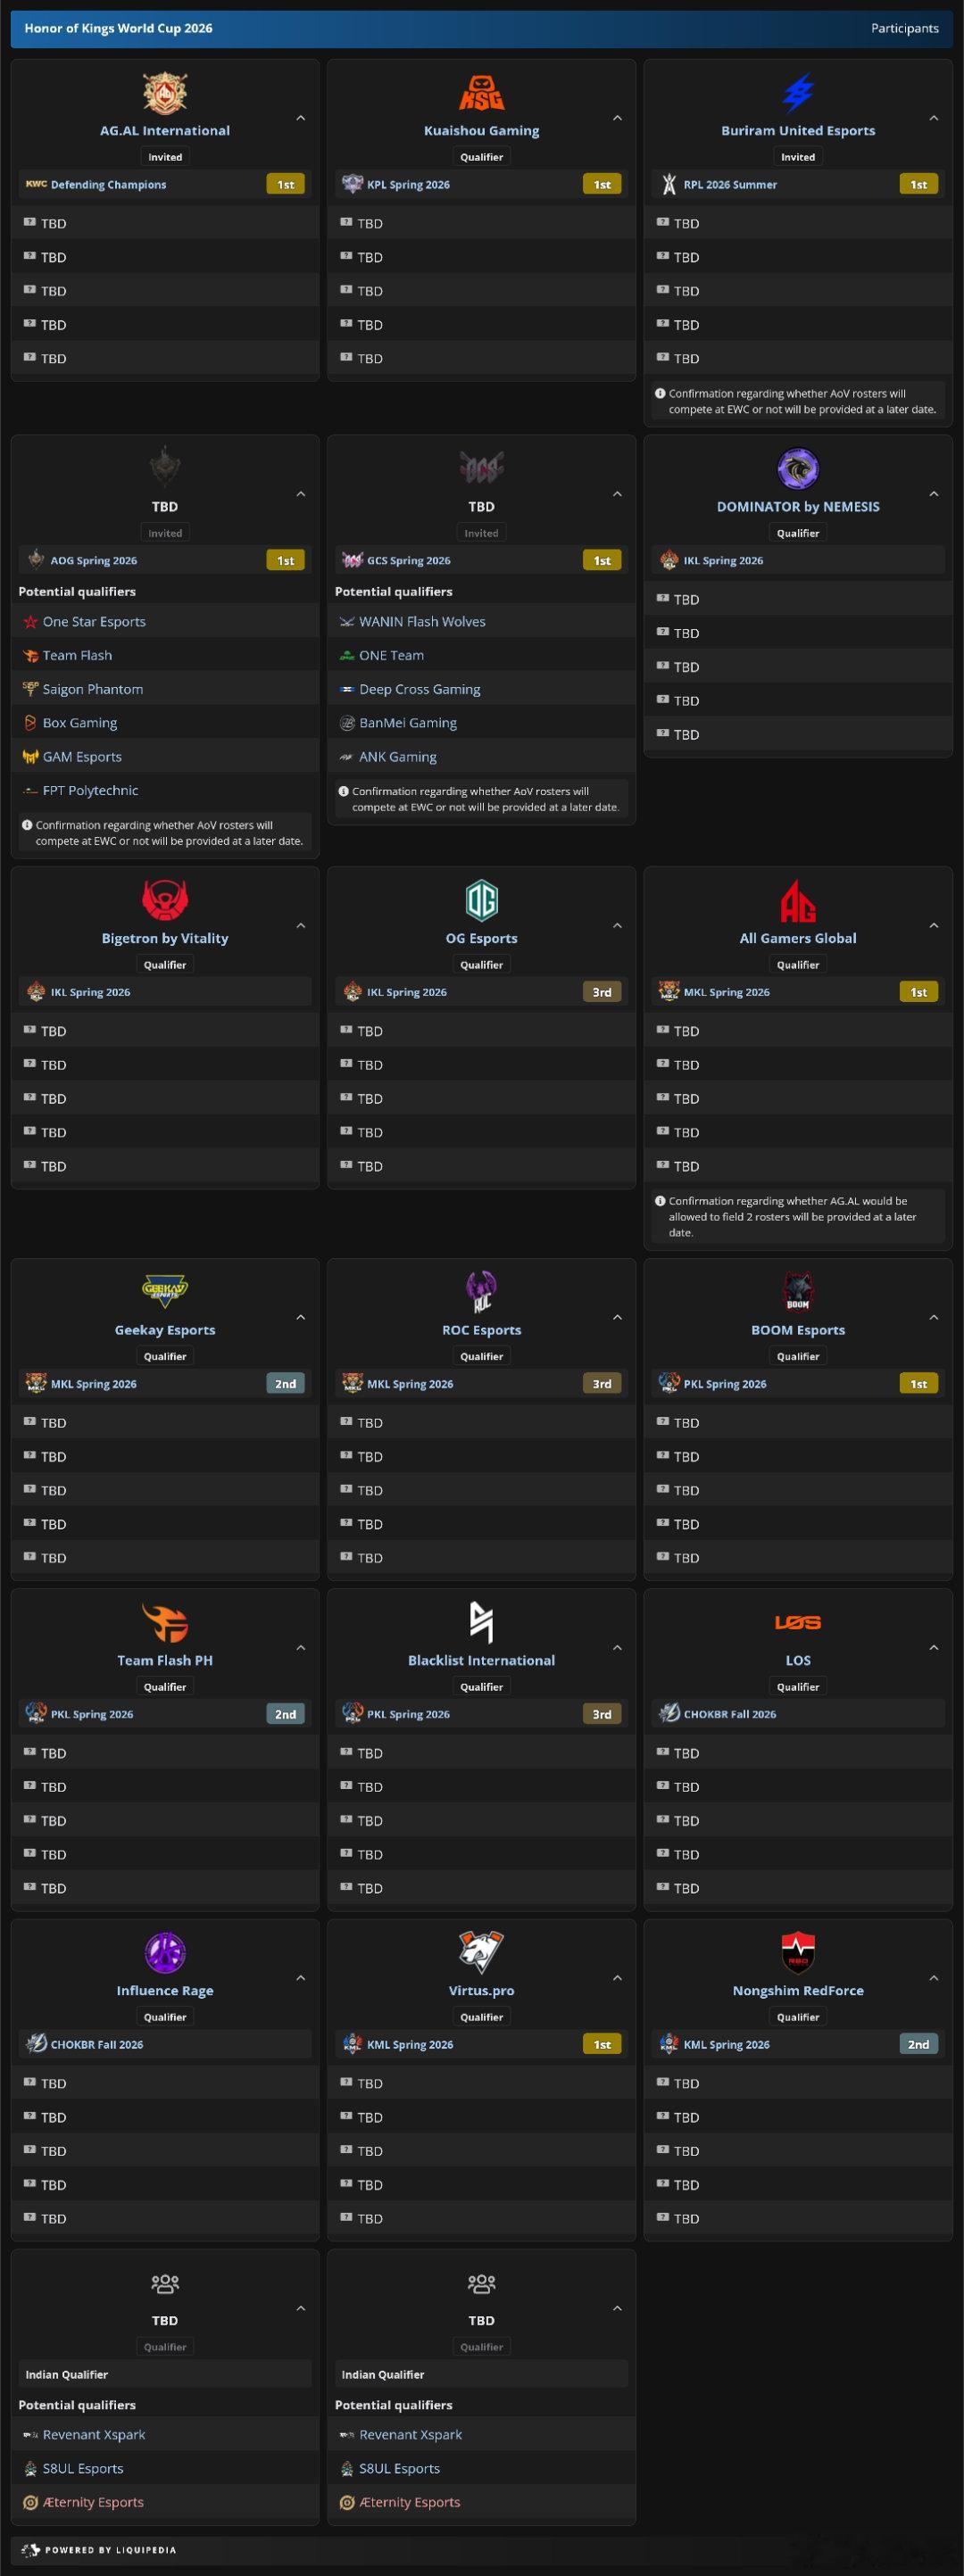This screenshot has width=964, height=2576.
Task: Click the KWC Defending Champions icon
Action: tap(36, 184)
